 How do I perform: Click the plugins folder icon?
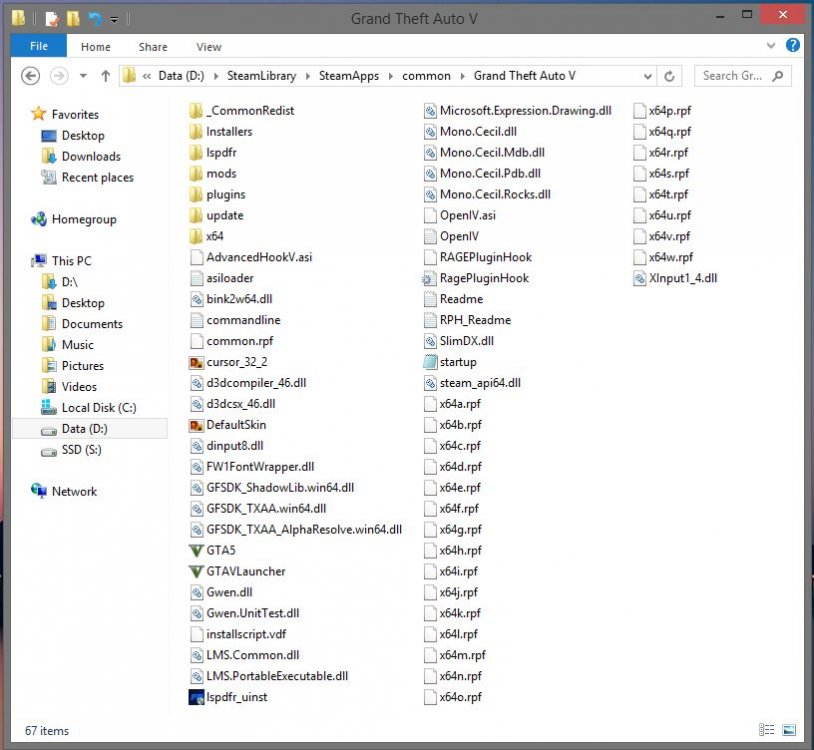196,195
